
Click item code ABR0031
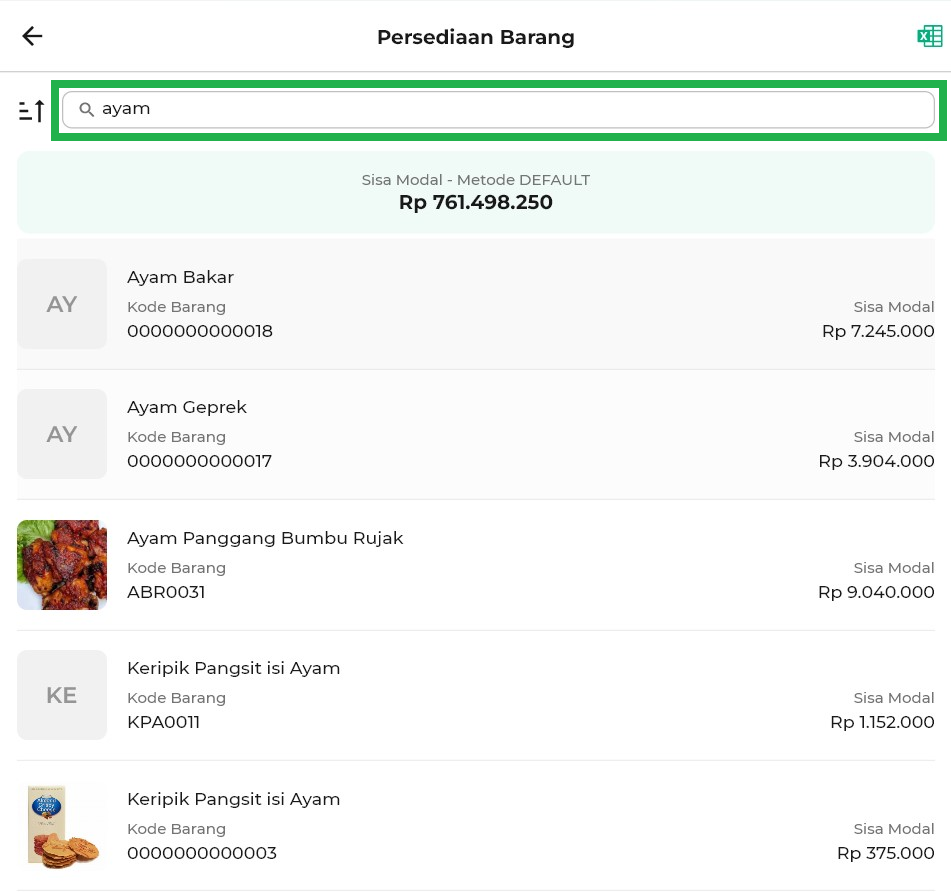tap(166, 592)
